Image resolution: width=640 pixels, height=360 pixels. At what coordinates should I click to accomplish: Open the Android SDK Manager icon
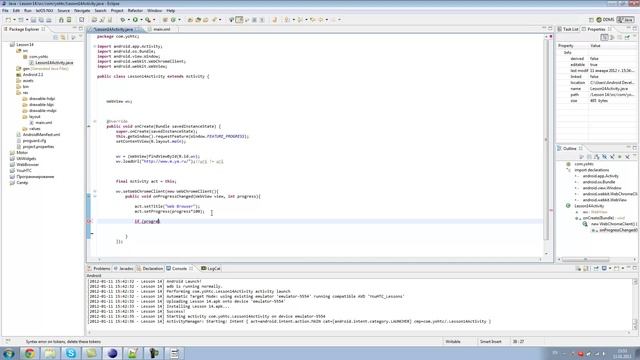(x=61, y=20)
